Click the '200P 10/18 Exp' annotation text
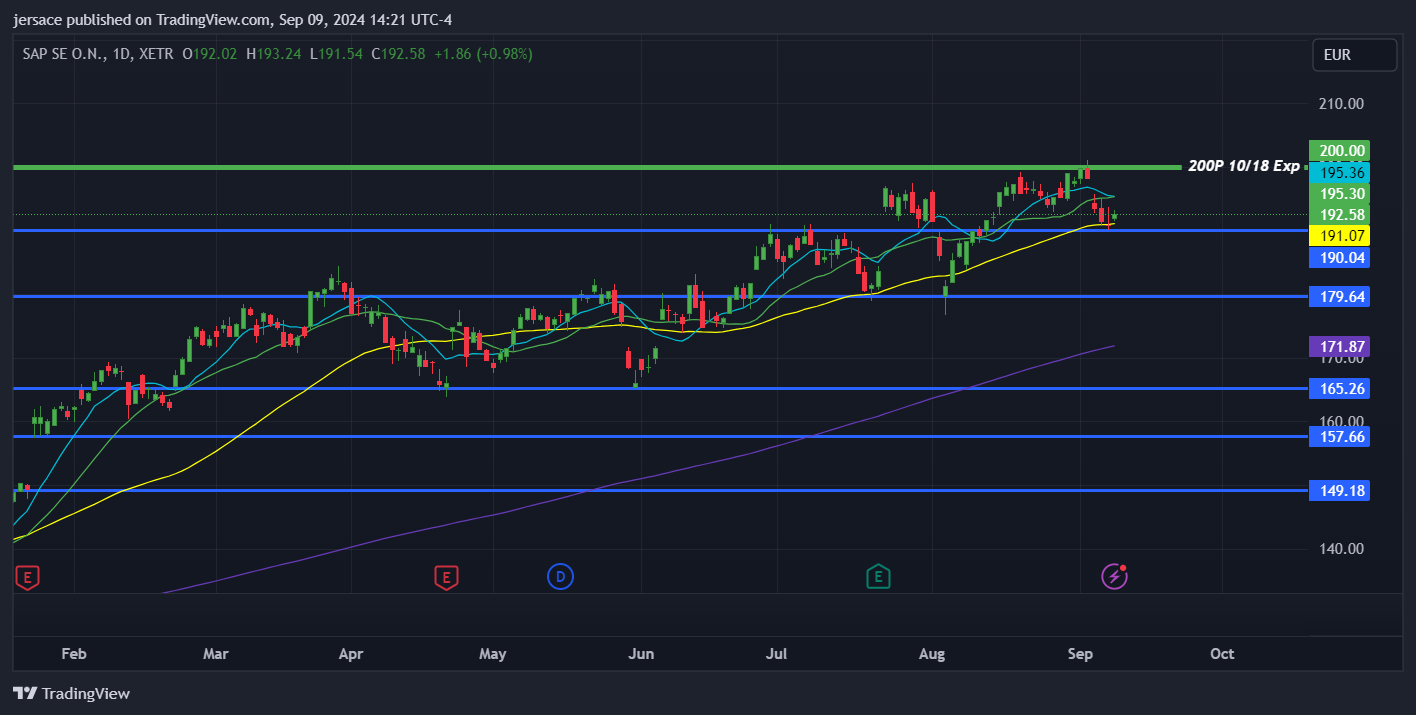Viewport: 1416px width, 715px height. tap(1244, 166)
